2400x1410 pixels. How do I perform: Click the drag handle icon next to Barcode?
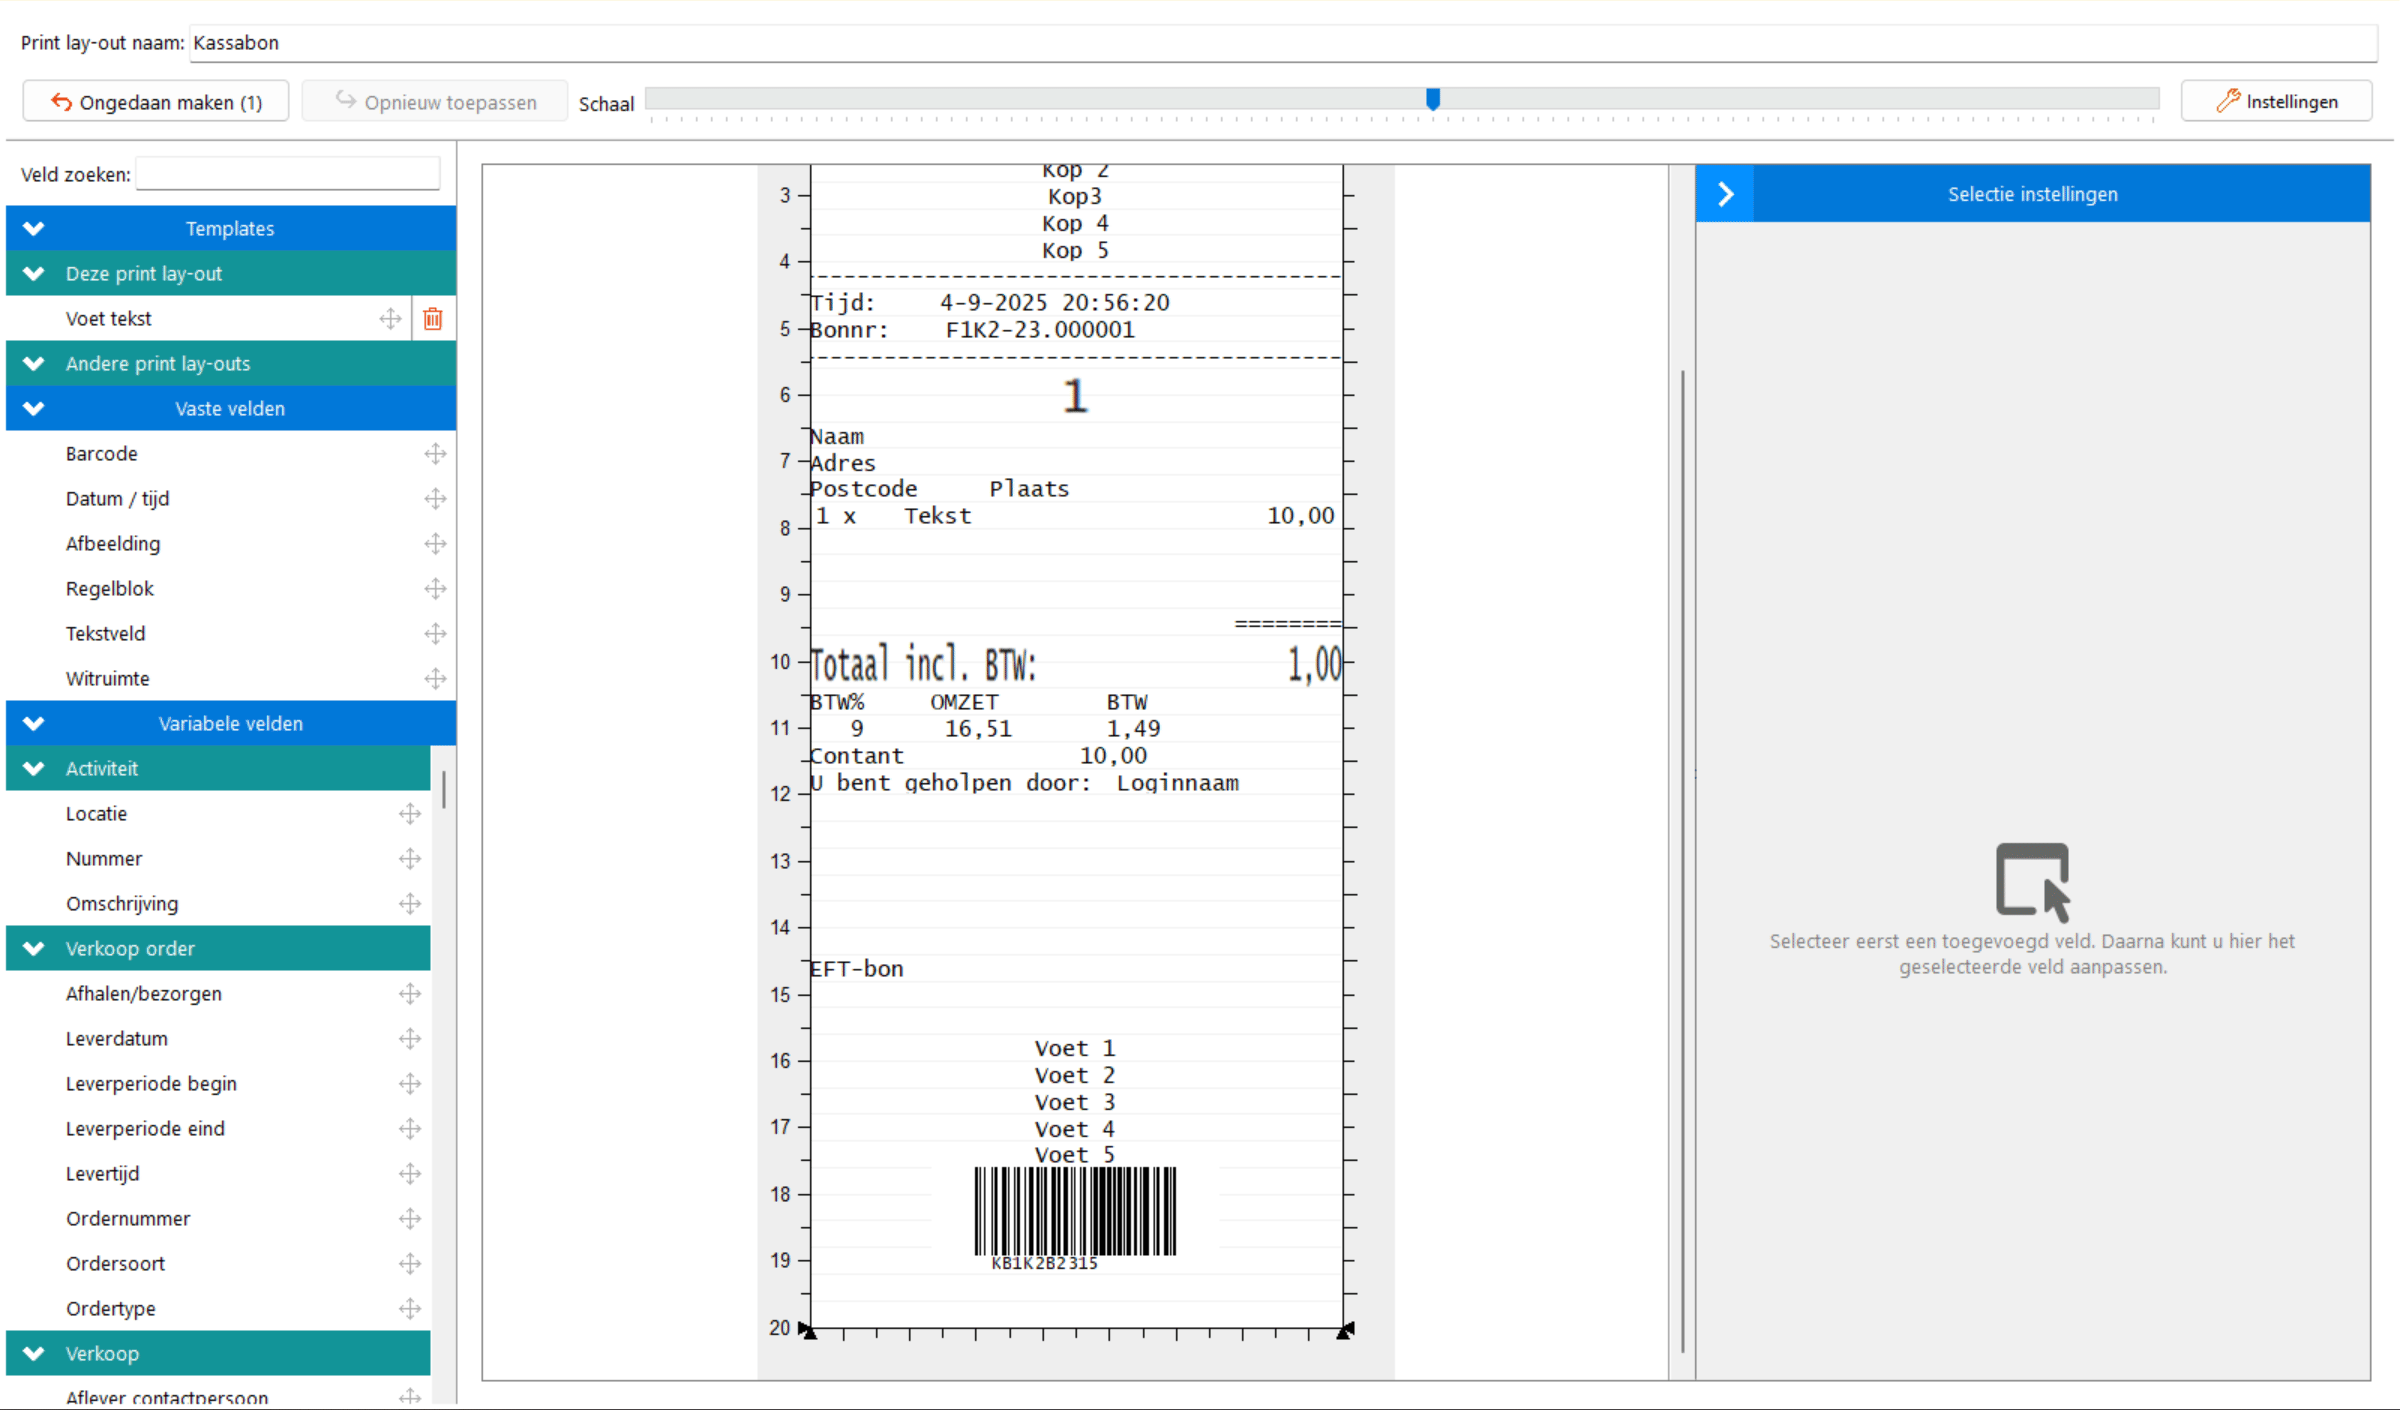click(x=435, y=454)
